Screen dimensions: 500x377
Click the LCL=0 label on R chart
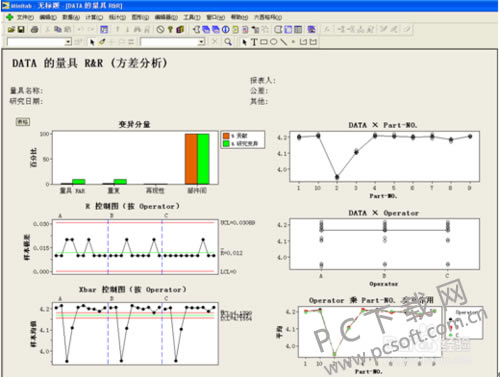click(x=228, y=272)
